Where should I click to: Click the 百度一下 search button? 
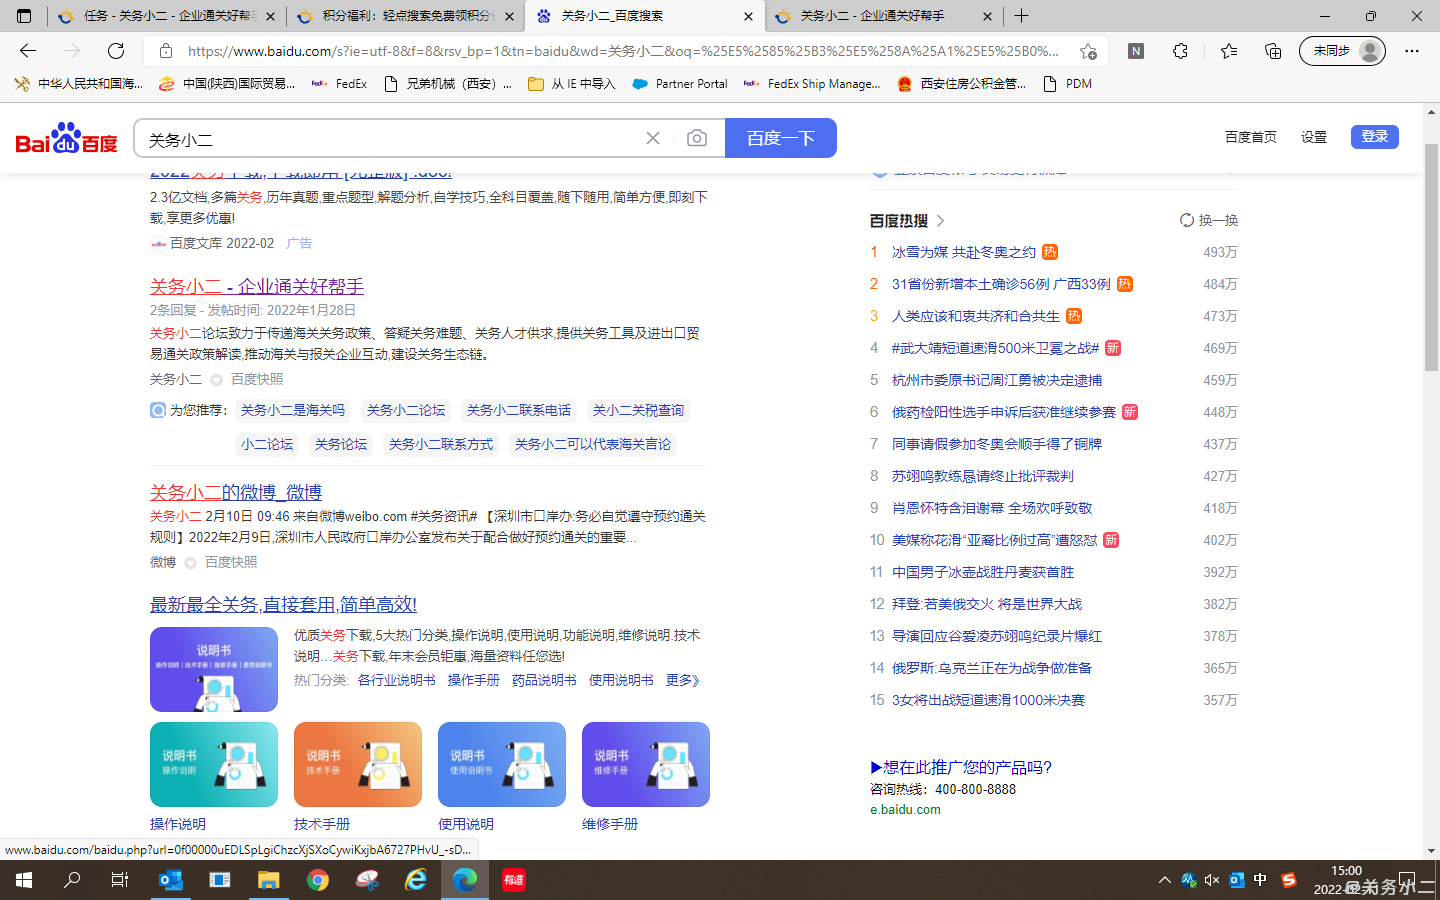tap(780, 138)
